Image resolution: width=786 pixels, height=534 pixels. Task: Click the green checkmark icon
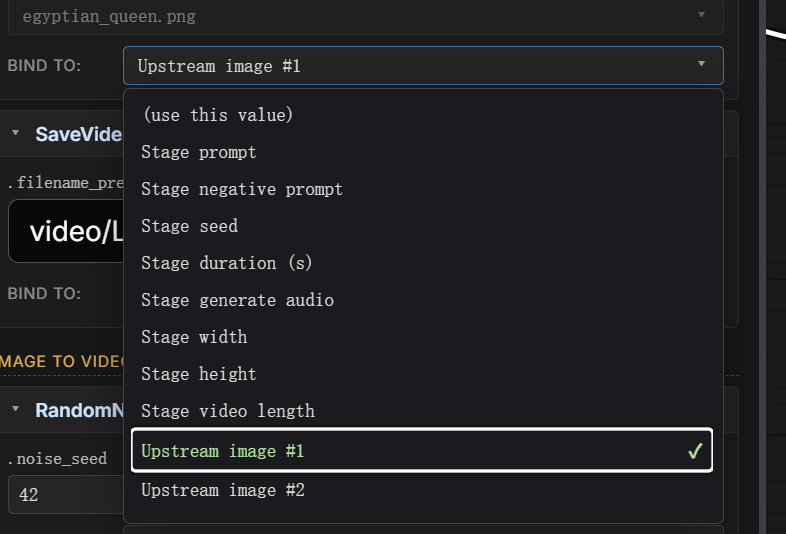[x=695, y=451]
